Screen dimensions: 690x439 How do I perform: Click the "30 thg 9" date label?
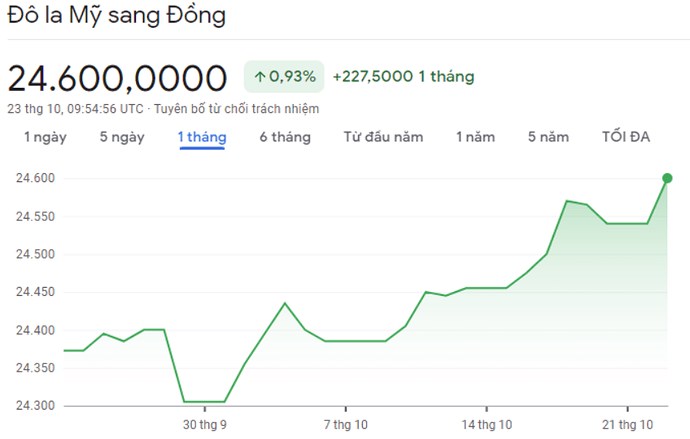[x=205, y=425]
